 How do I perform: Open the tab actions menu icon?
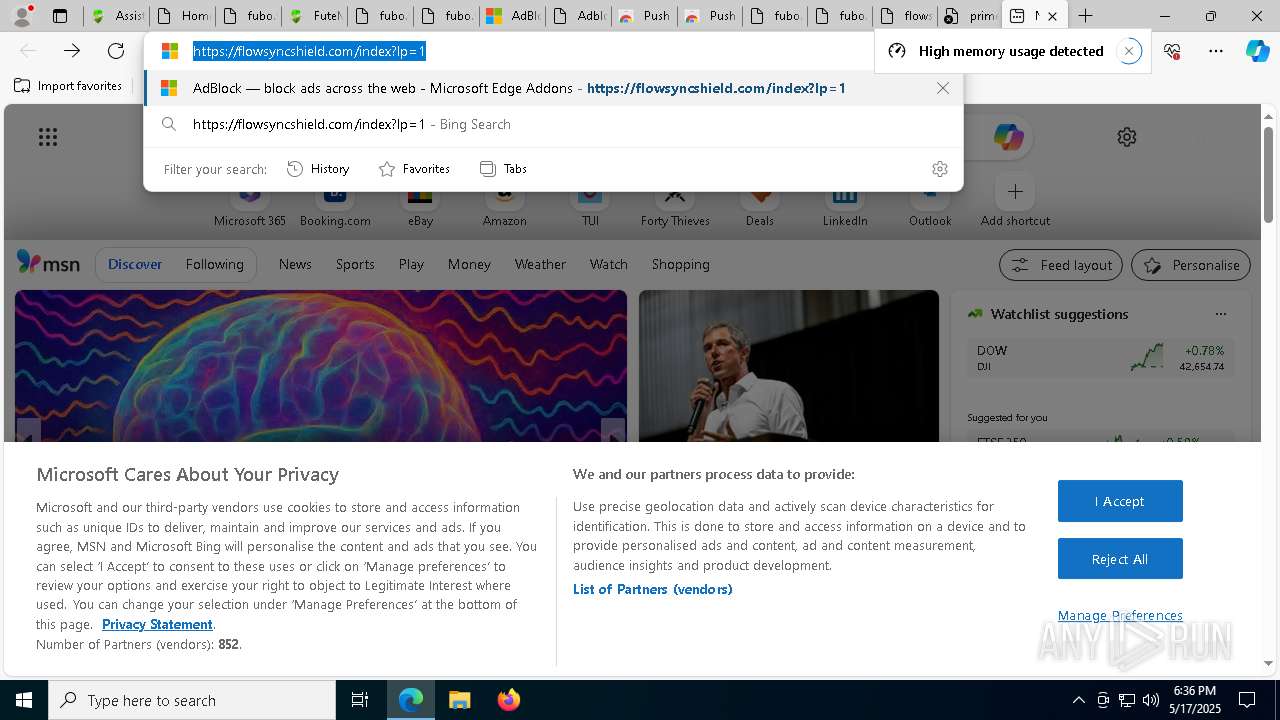(60, 16)
